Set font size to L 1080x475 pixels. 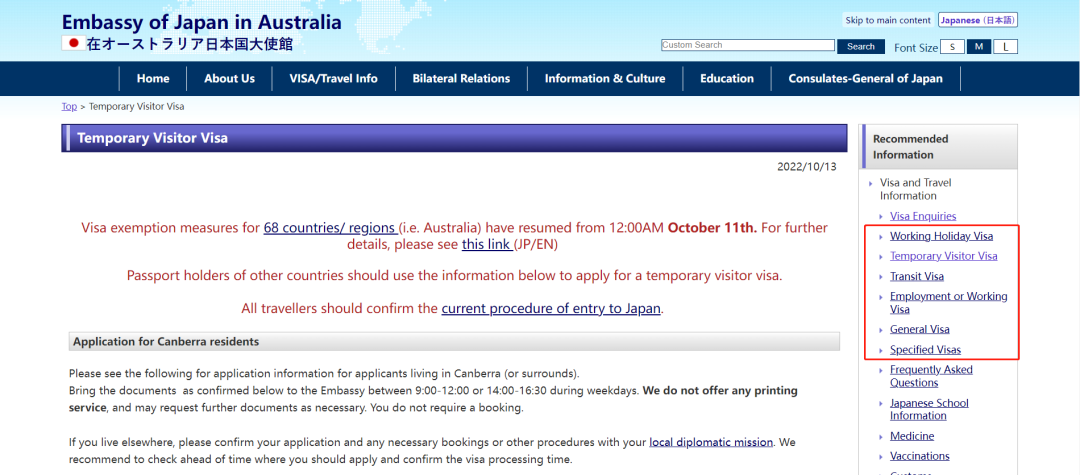pos(1006,47)
